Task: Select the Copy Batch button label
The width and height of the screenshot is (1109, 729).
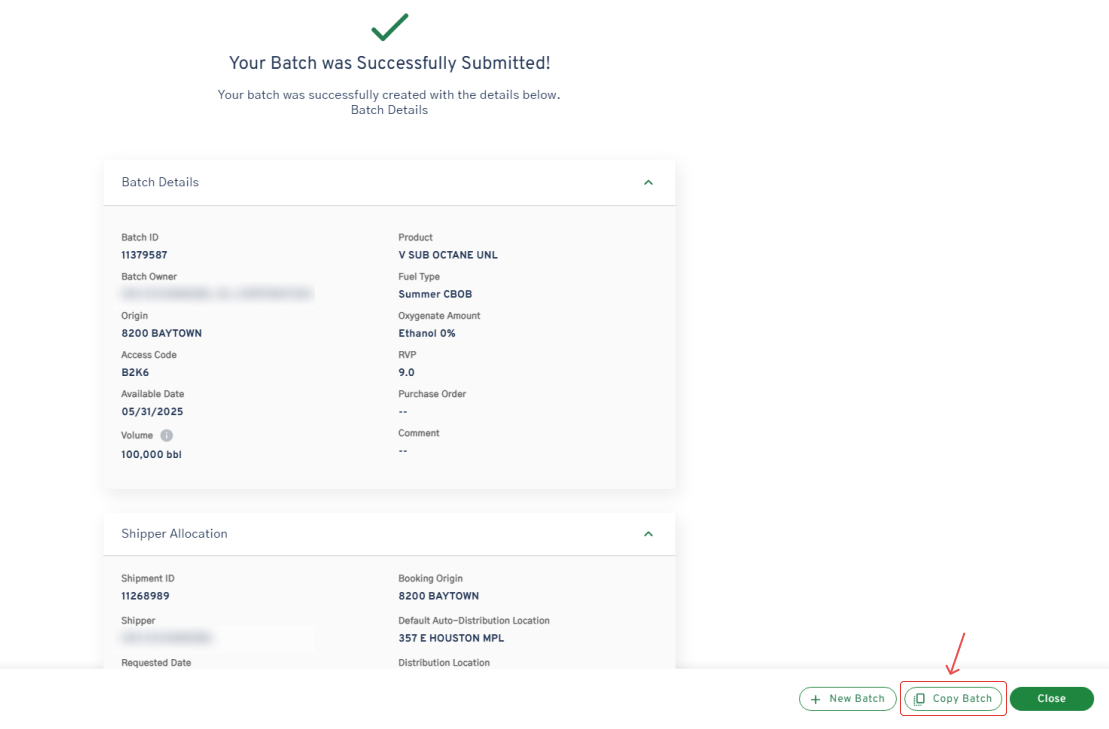Action: 962,699
